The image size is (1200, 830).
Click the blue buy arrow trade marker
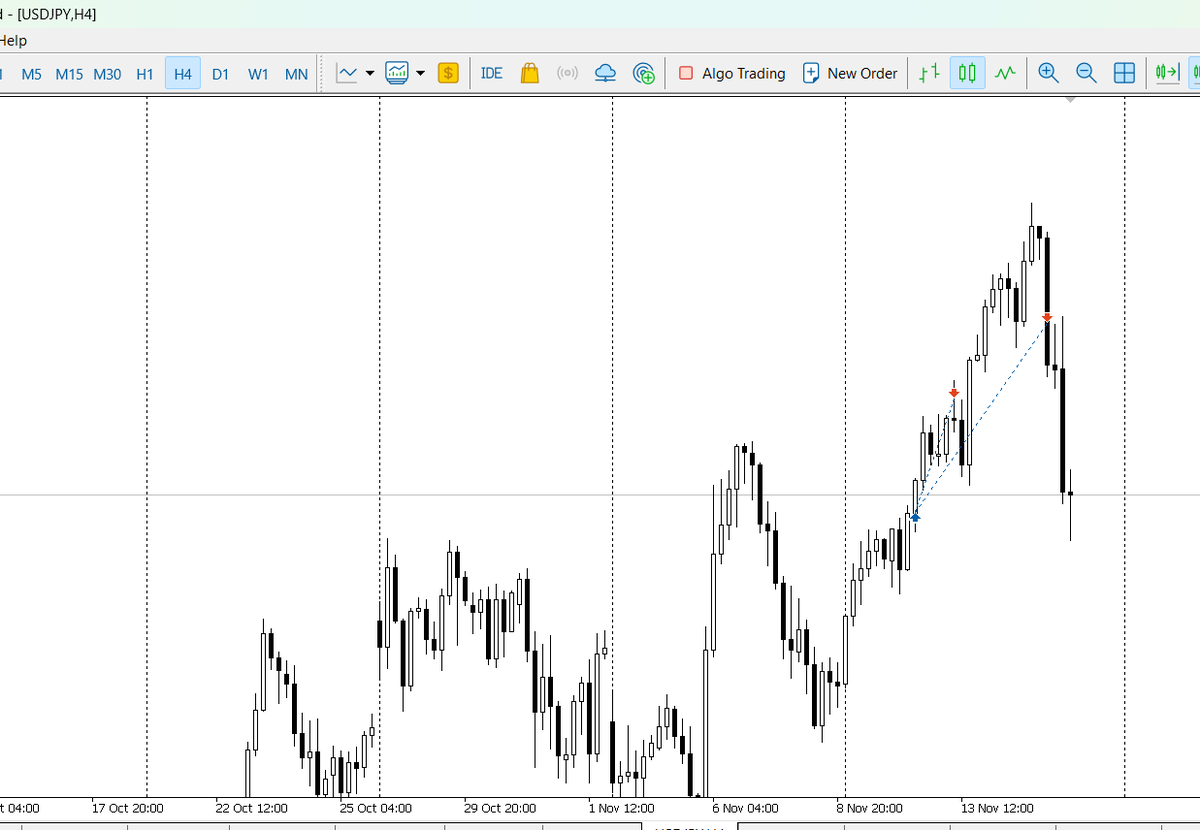coord(915,517)
